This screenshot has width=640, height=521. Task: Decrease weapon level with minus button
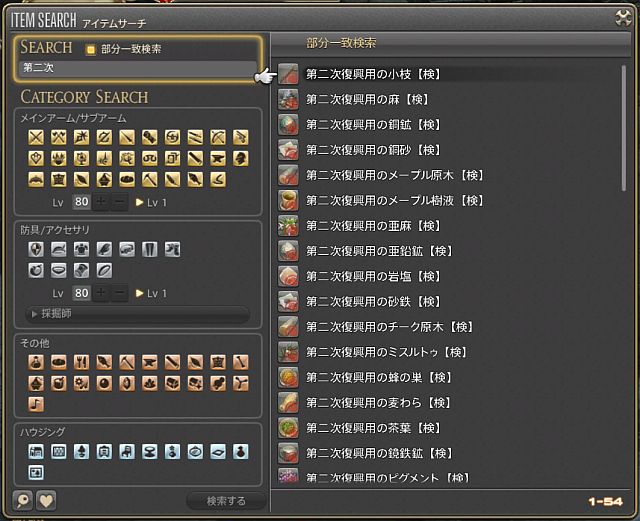click(120, 202)
